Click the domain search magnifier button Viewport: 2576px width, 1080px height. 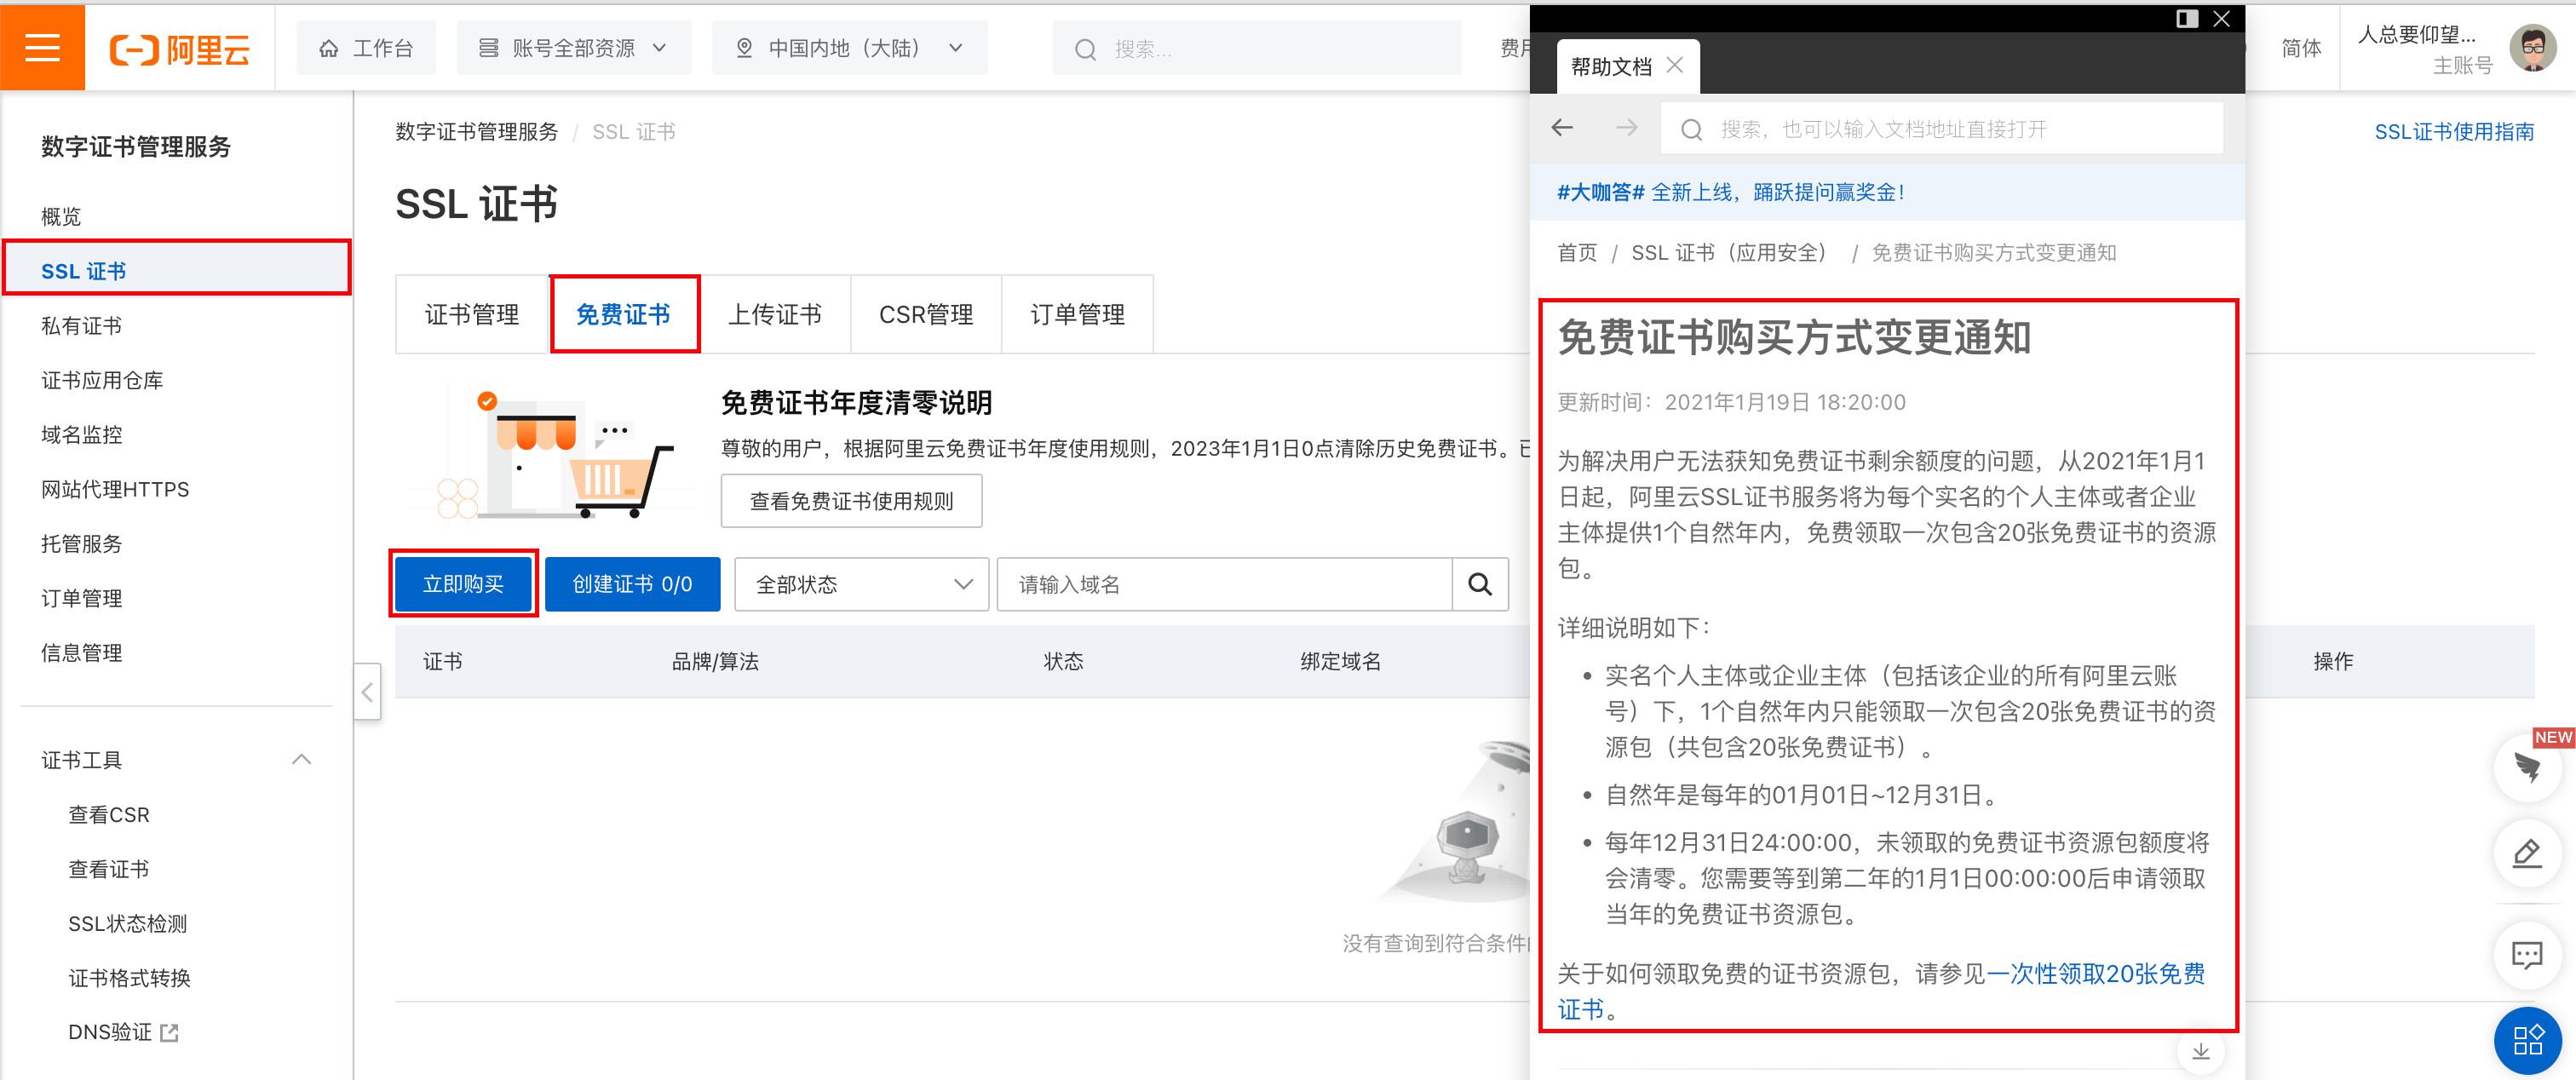(x=1479, y=584)
